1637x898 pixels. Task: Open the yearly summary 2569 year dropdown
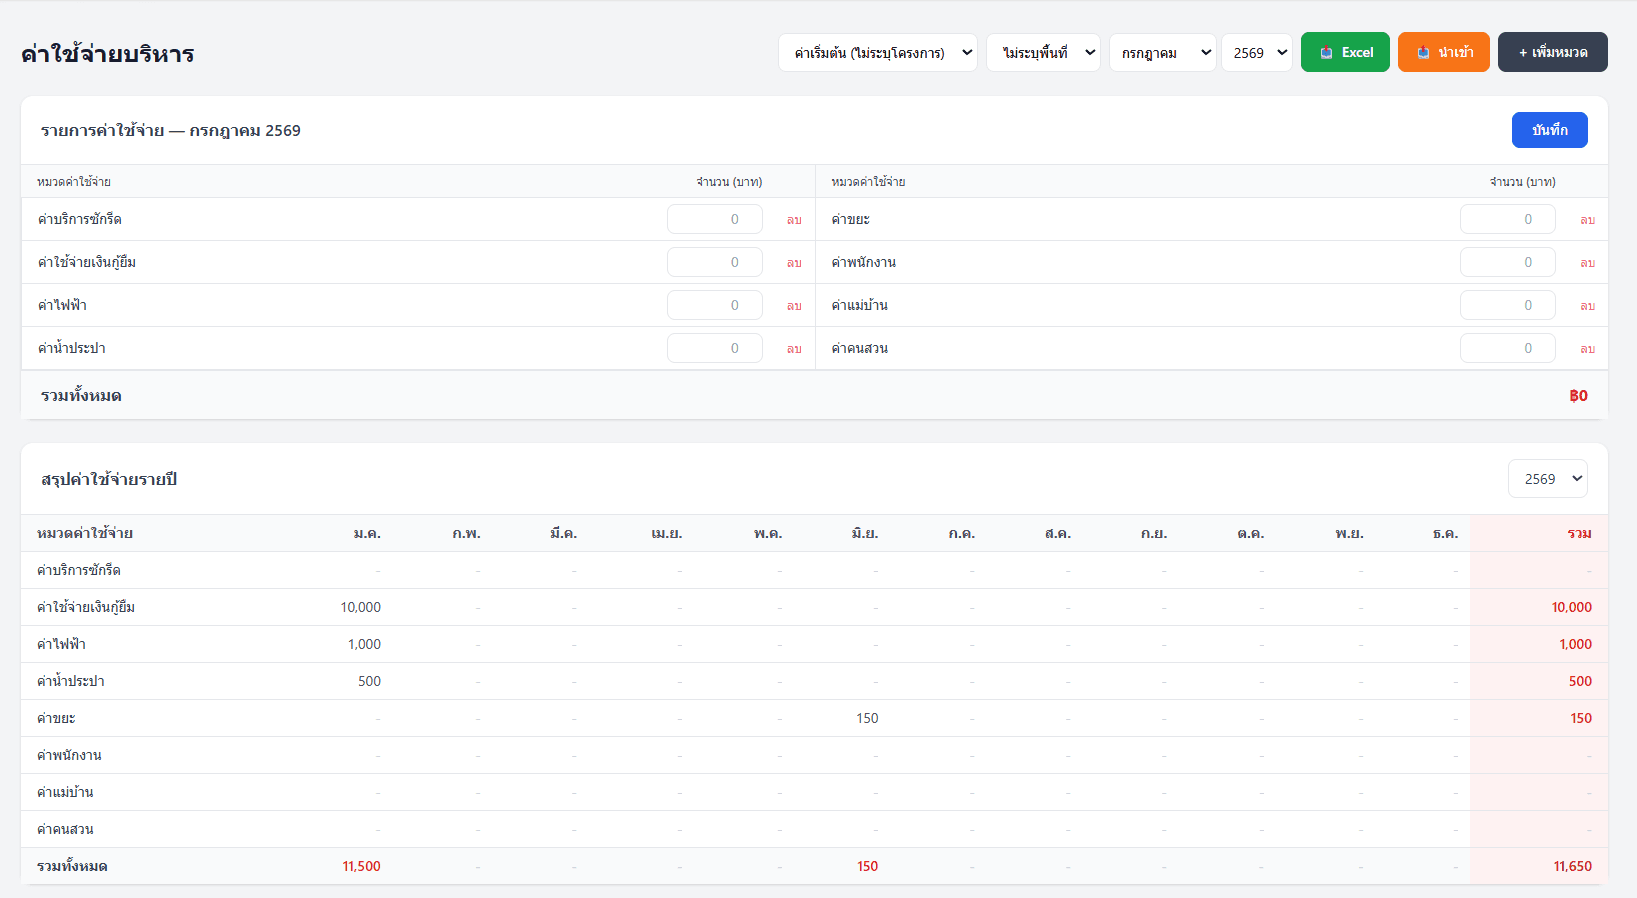click(1547, 479)
